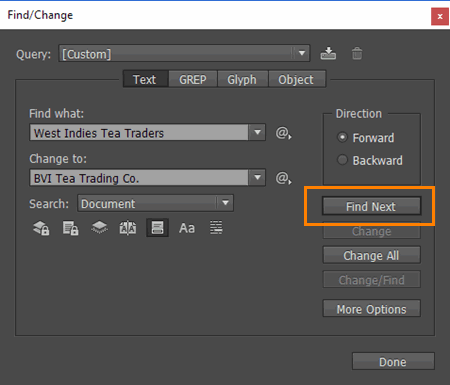
Task: Switch to the Glyph tab
Action: click(x=243, y=79)
